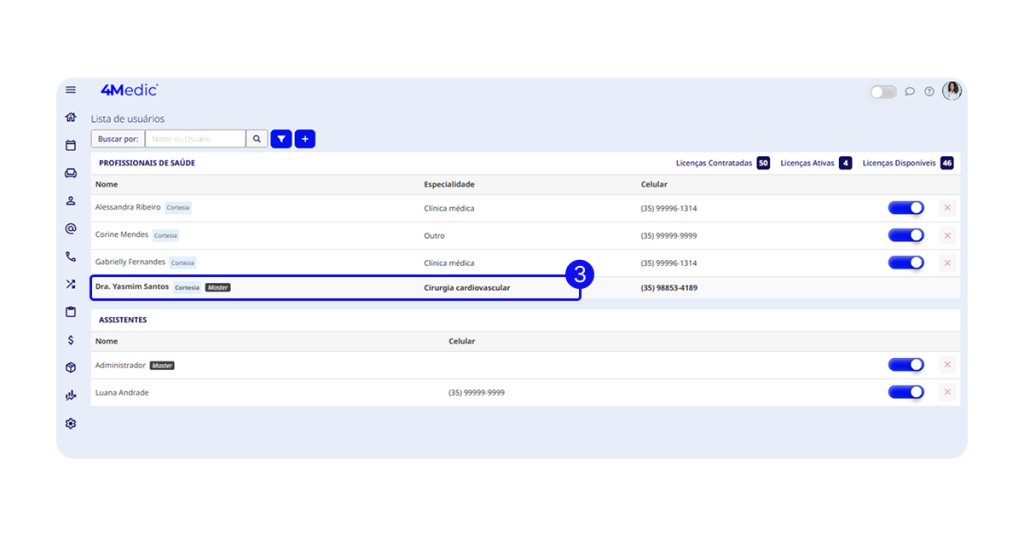Open the chat bubble icon at top

point(910,91)
